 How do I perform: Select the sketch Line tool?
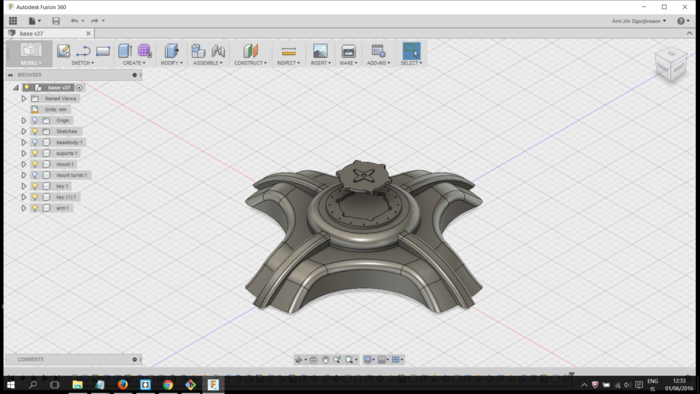pyautogui.click(x=83, y=51)
